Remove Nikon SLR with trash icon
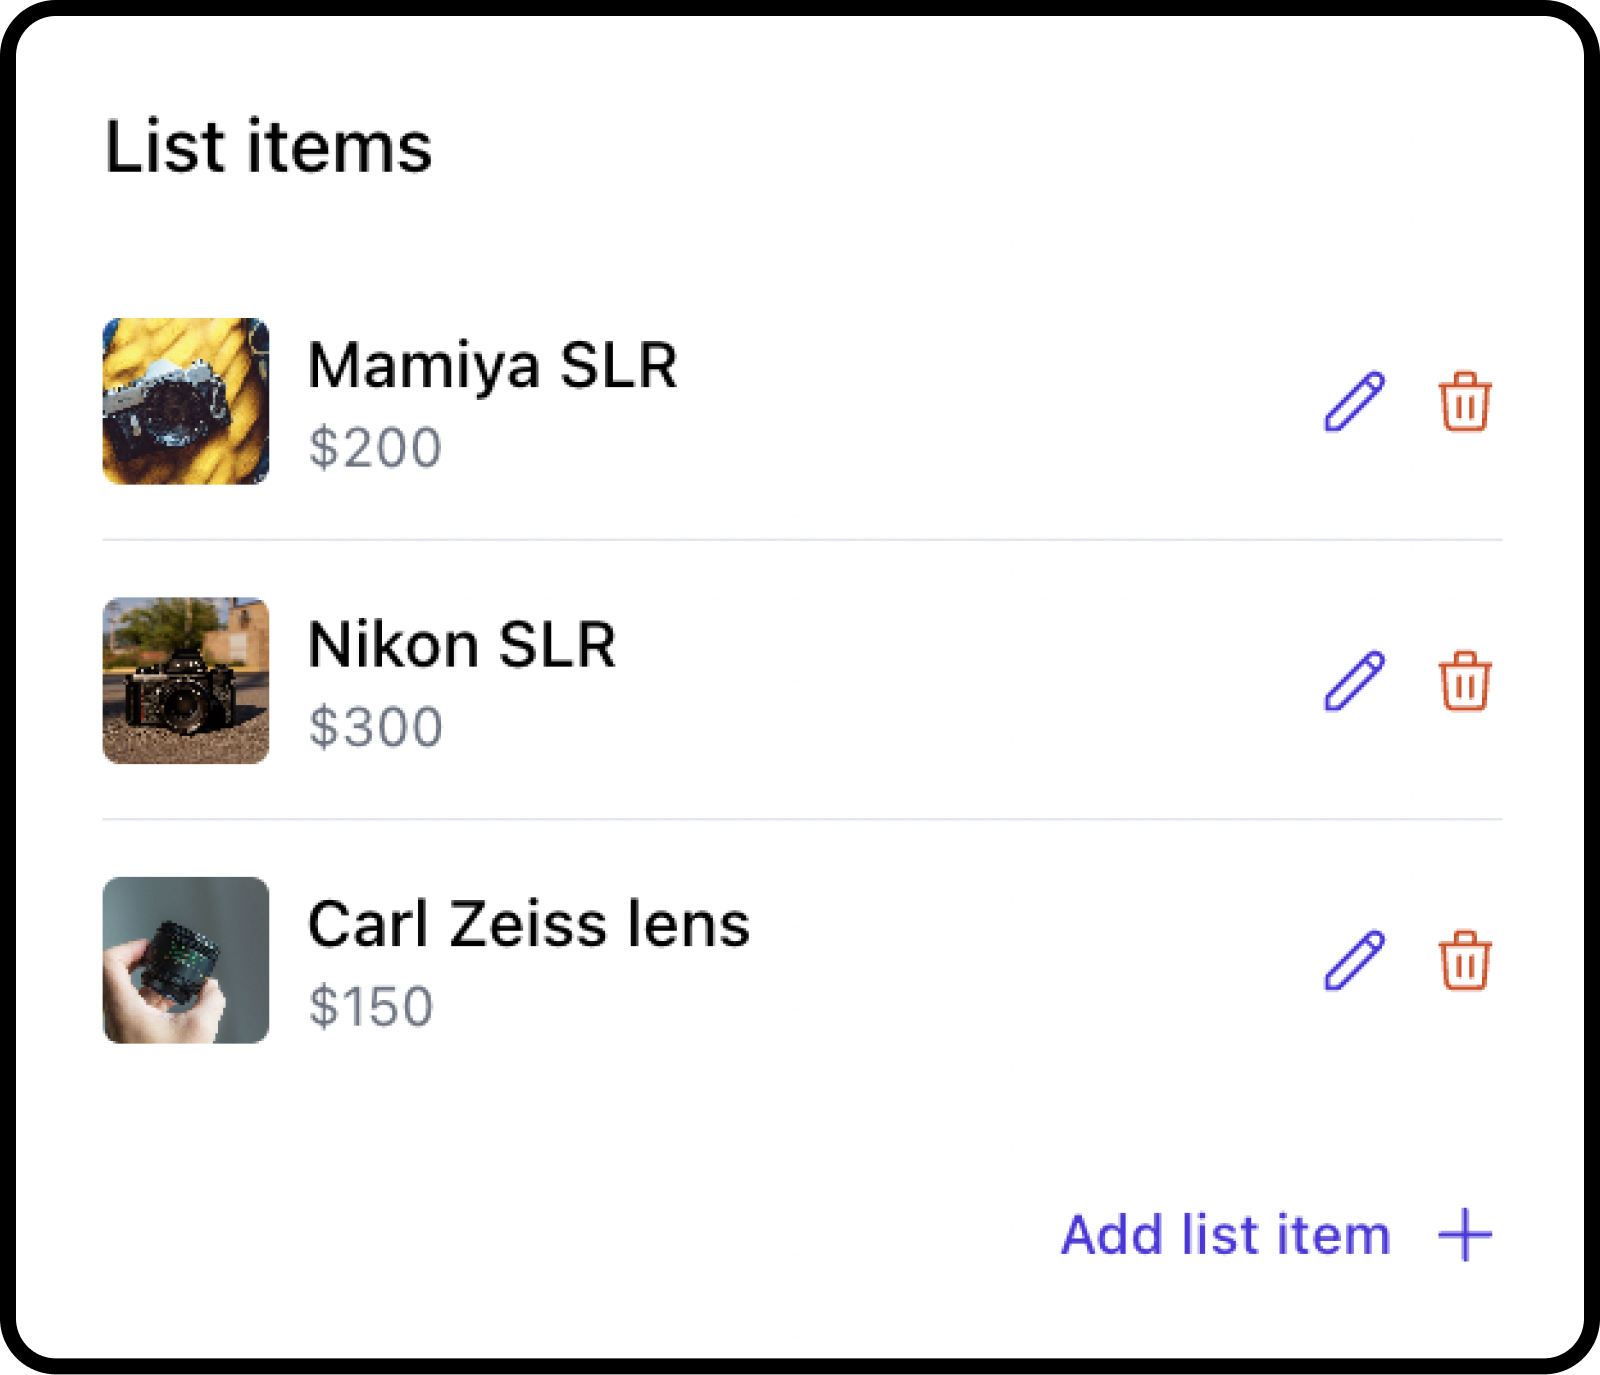This screenshot has height=1375, width=1600. (1465, 681)
